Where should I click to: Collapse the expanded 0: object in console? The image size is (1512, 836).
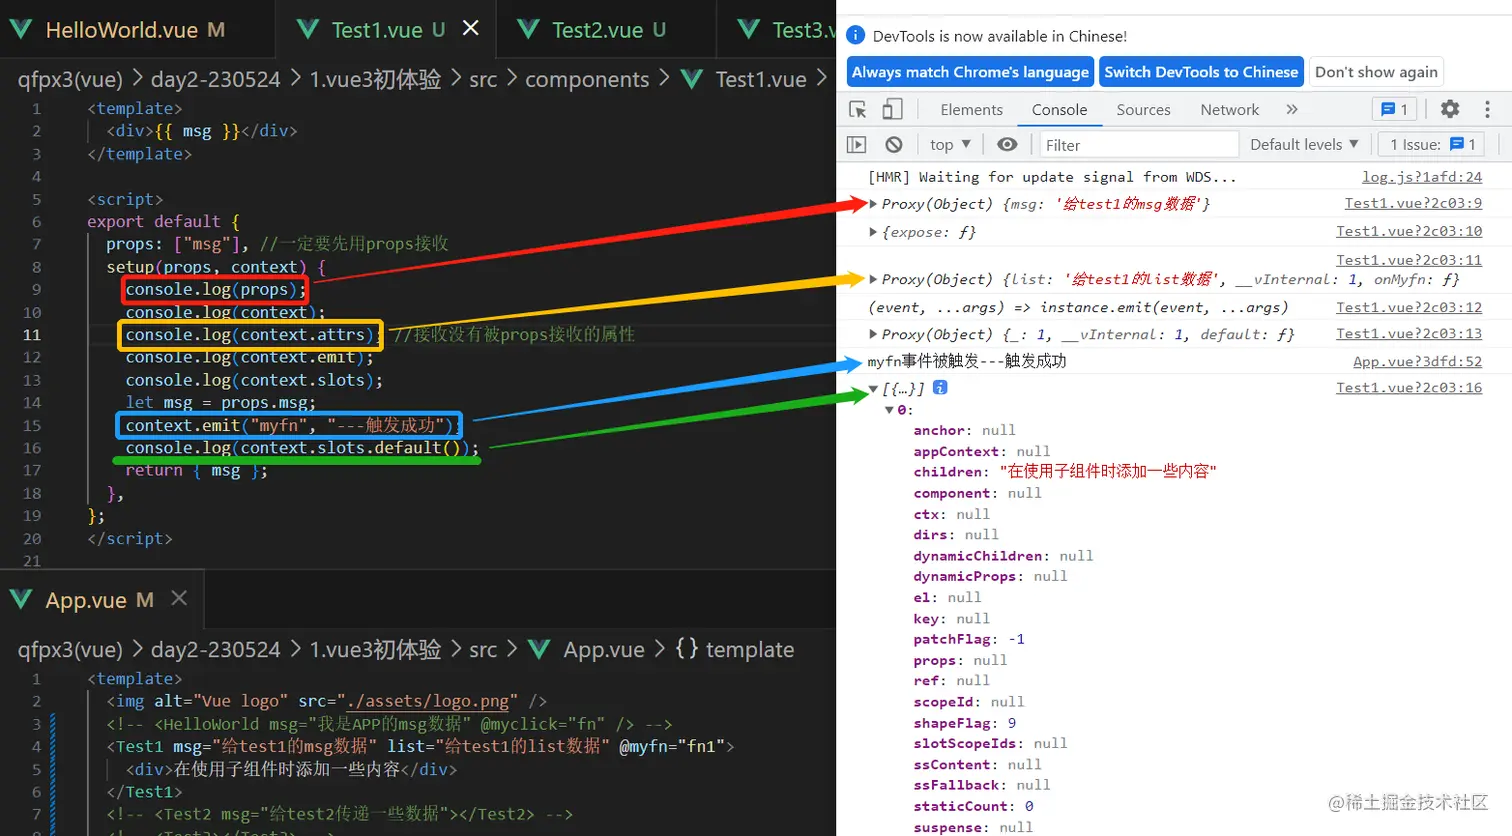[888, 408]
